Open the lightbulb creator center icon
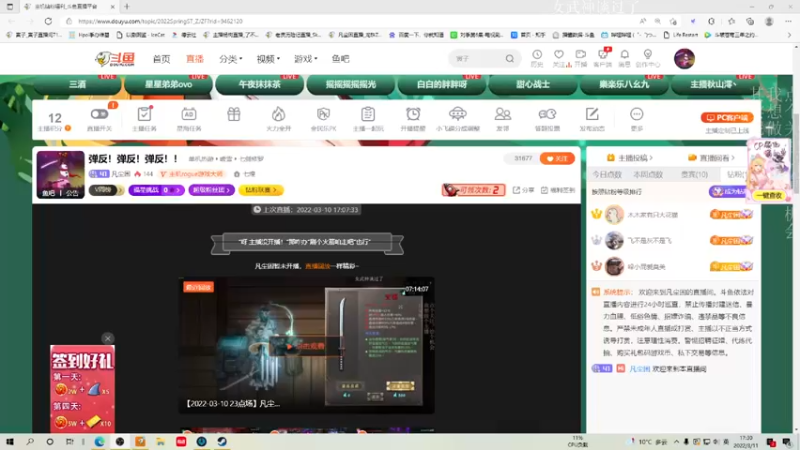The height and width of the screenshot is (450, 800). point(647,55)
